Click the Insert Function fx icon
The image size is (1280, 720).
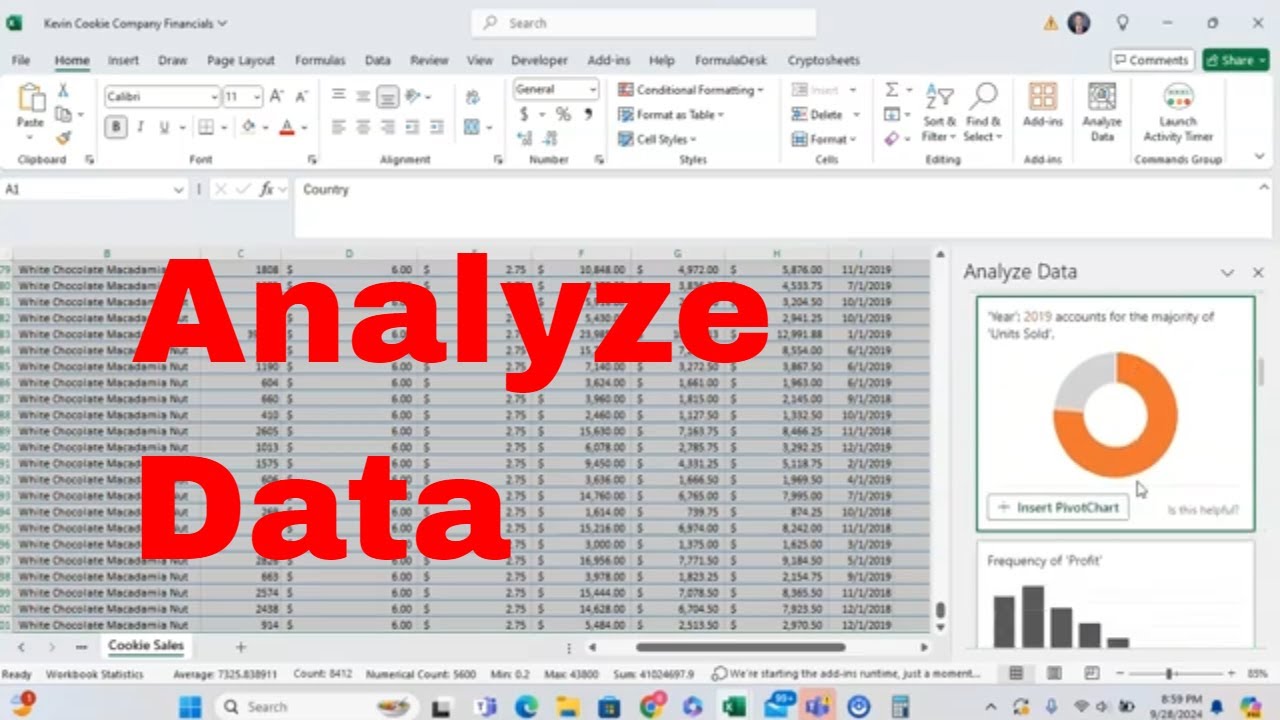267,189
